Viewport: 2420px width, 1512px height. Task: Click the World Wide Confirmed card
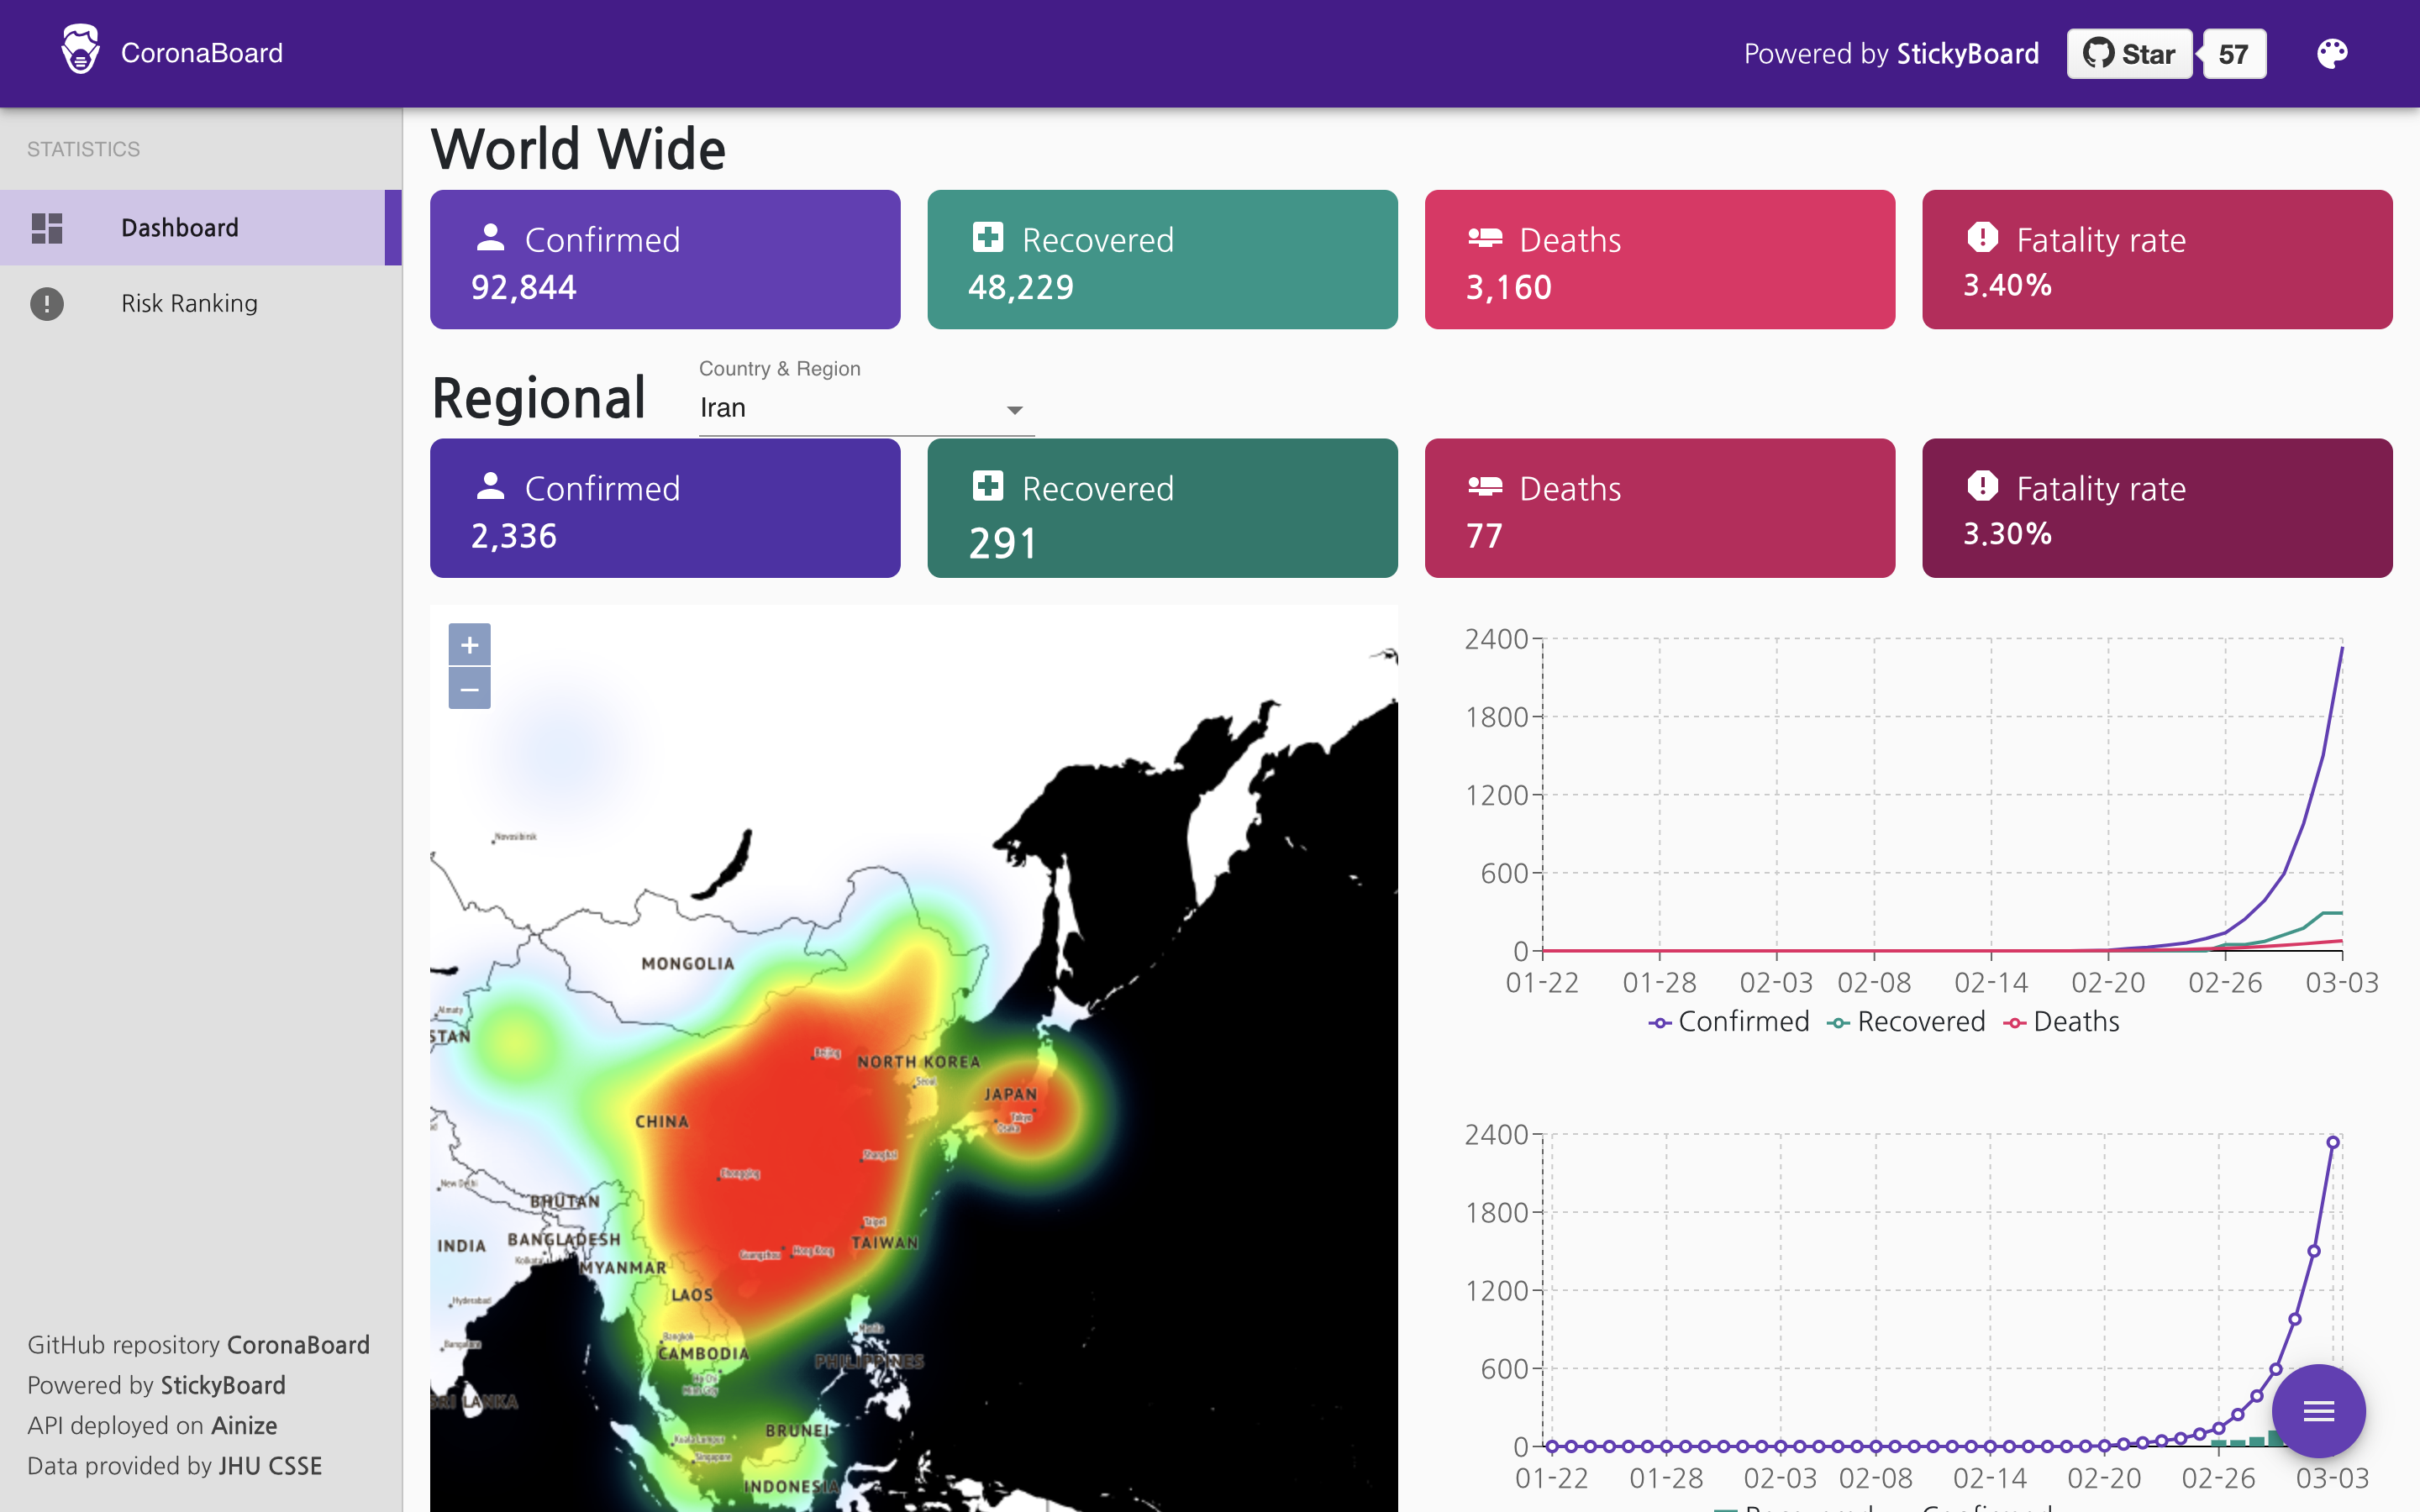click(665, 260)
